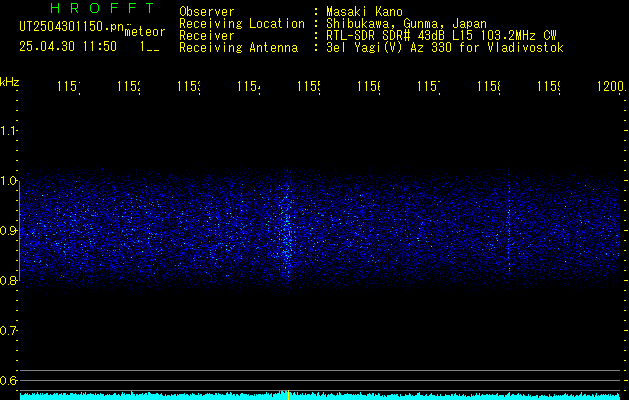Viewport: 629px width, 400px height.
Task: Click the bright meteor echo streak near 1154:30
Action: (x=286, y=231)
